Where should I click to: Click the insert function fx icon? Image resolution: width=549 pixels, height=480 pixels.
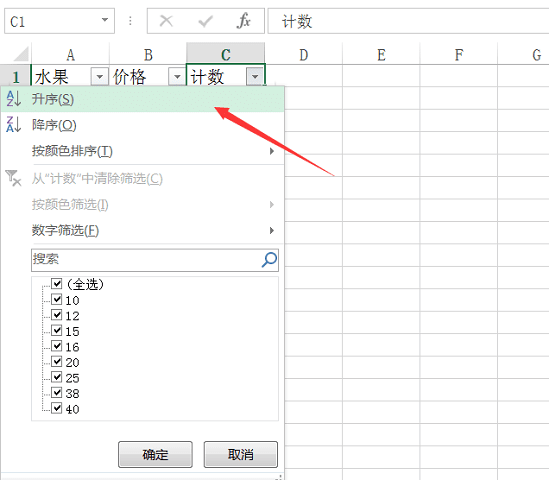coord(243,21)
